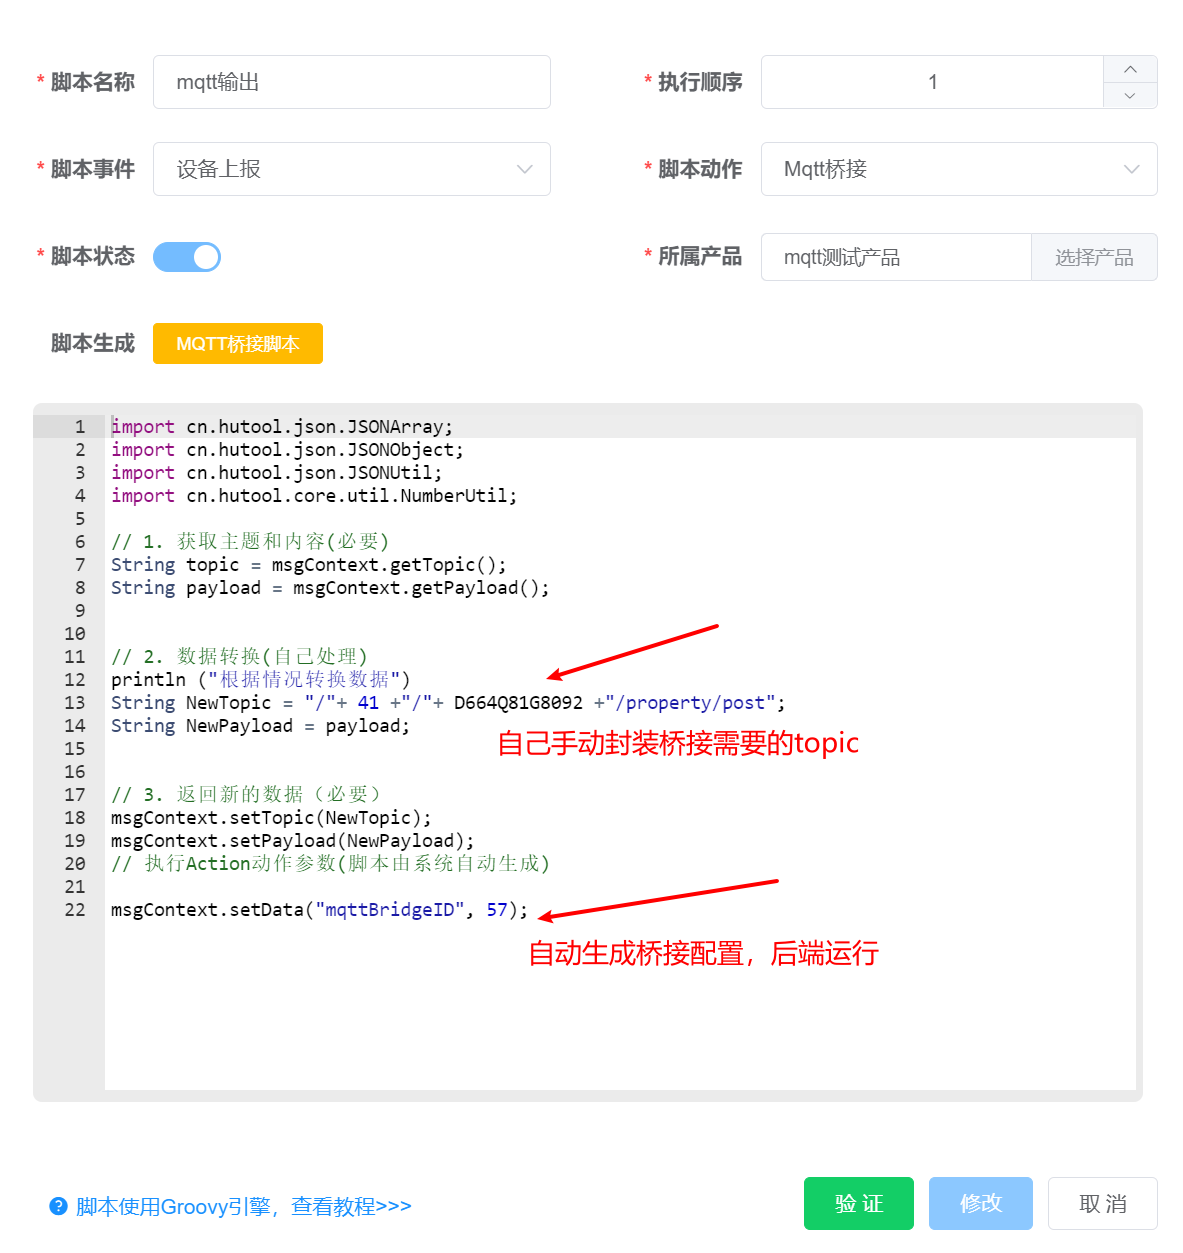Screen dimensions: 1183x1253
Task: Cancel with the 取消 button
Action: (x=1102, y=1203)
